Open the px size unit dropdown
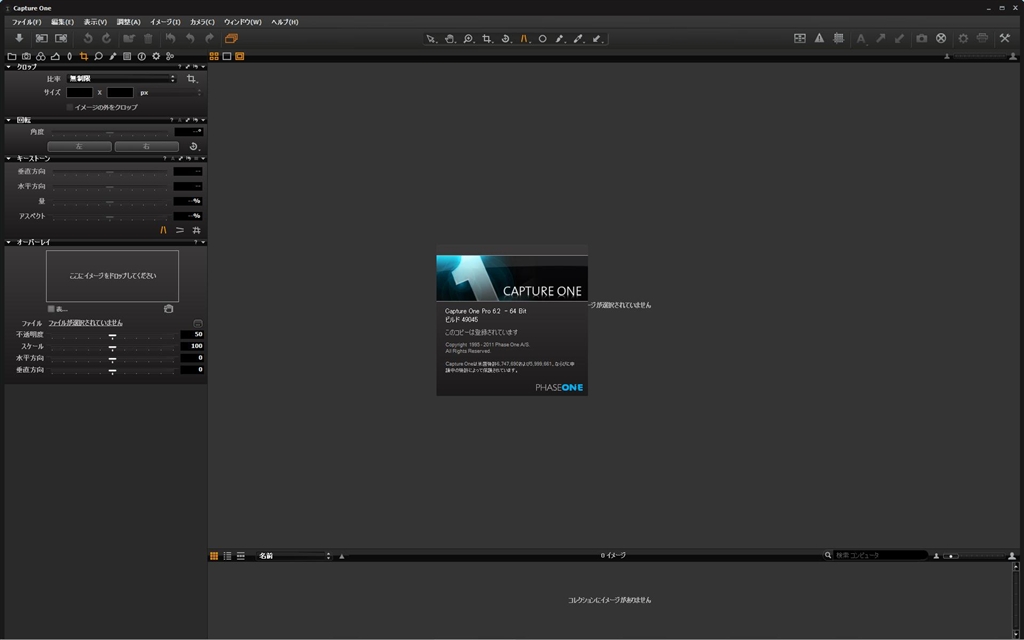1024x640 pixels. (170, 93)
